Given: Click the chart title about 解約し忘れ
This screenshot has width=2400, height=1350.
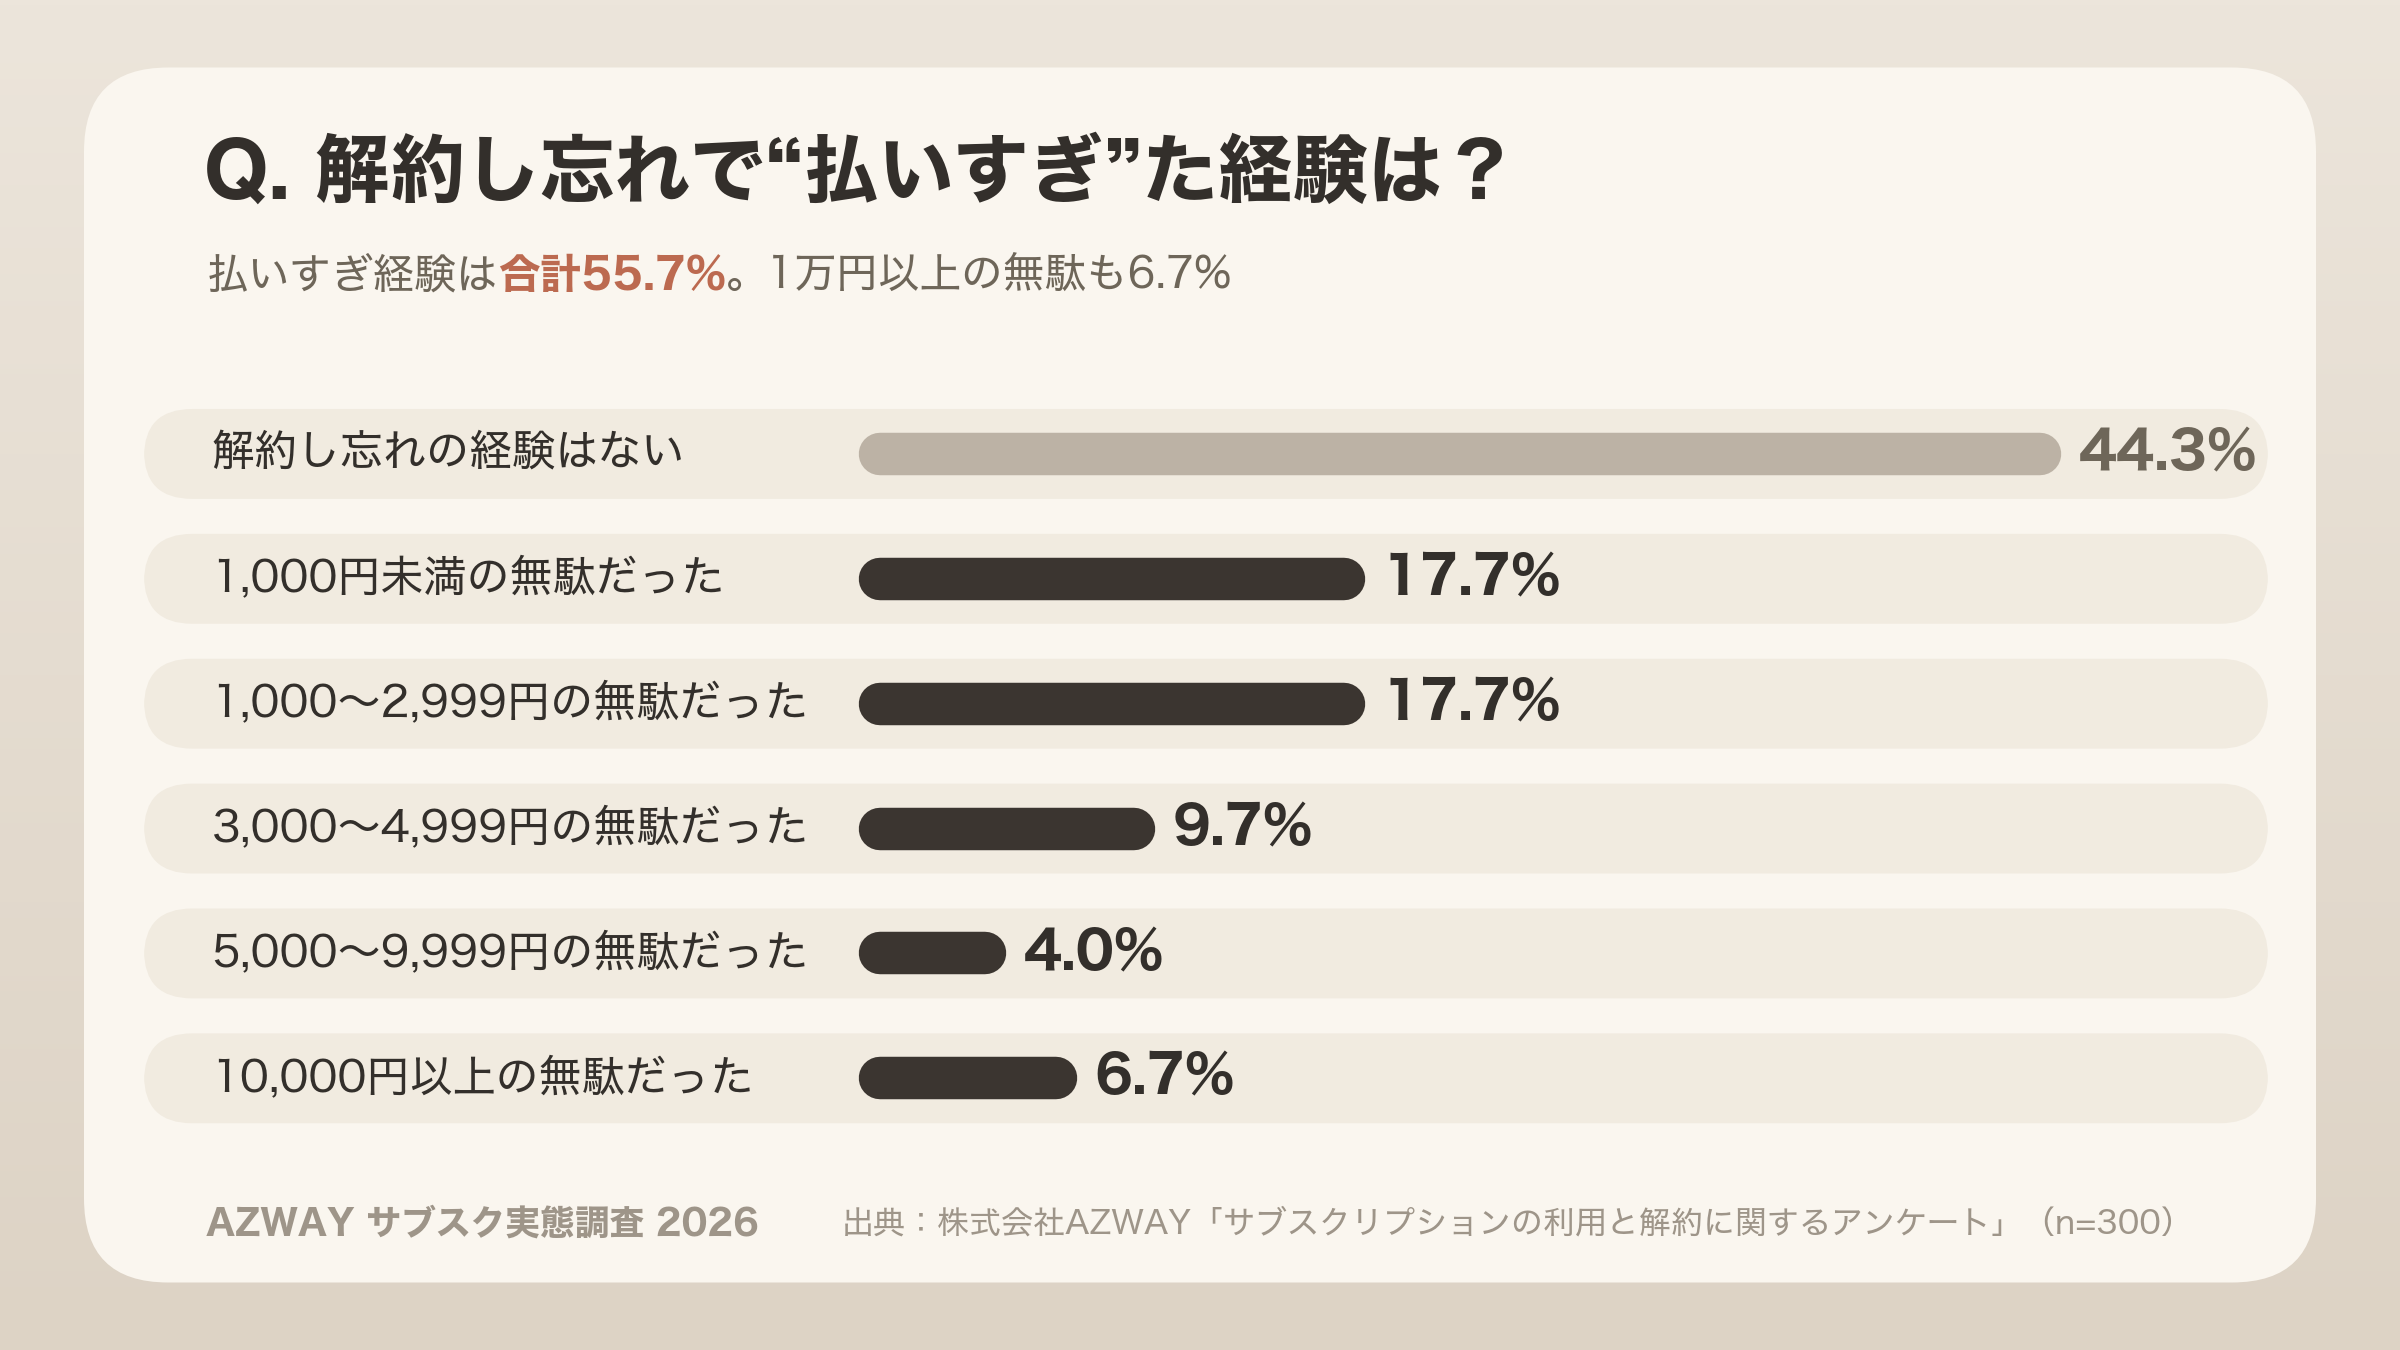Looking at the screenshot, I should point(855,170).
